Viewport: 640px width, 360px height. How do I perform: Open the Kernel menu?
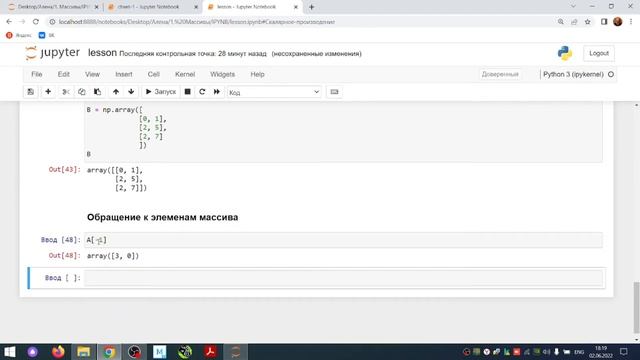[x=185, y=74]
